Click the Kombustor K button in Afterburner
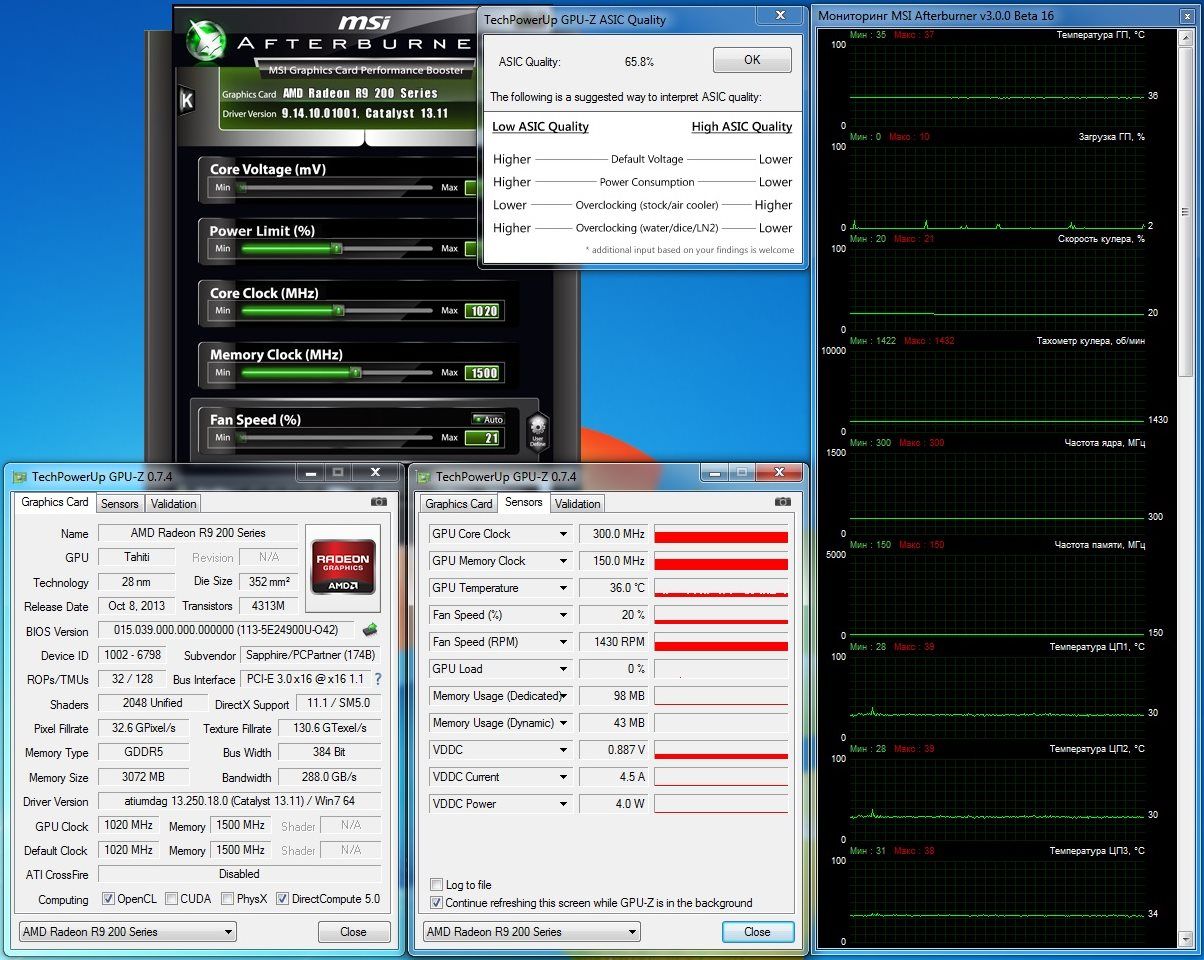The width and height of the screenshot is (1204, 960). point(186,100)
